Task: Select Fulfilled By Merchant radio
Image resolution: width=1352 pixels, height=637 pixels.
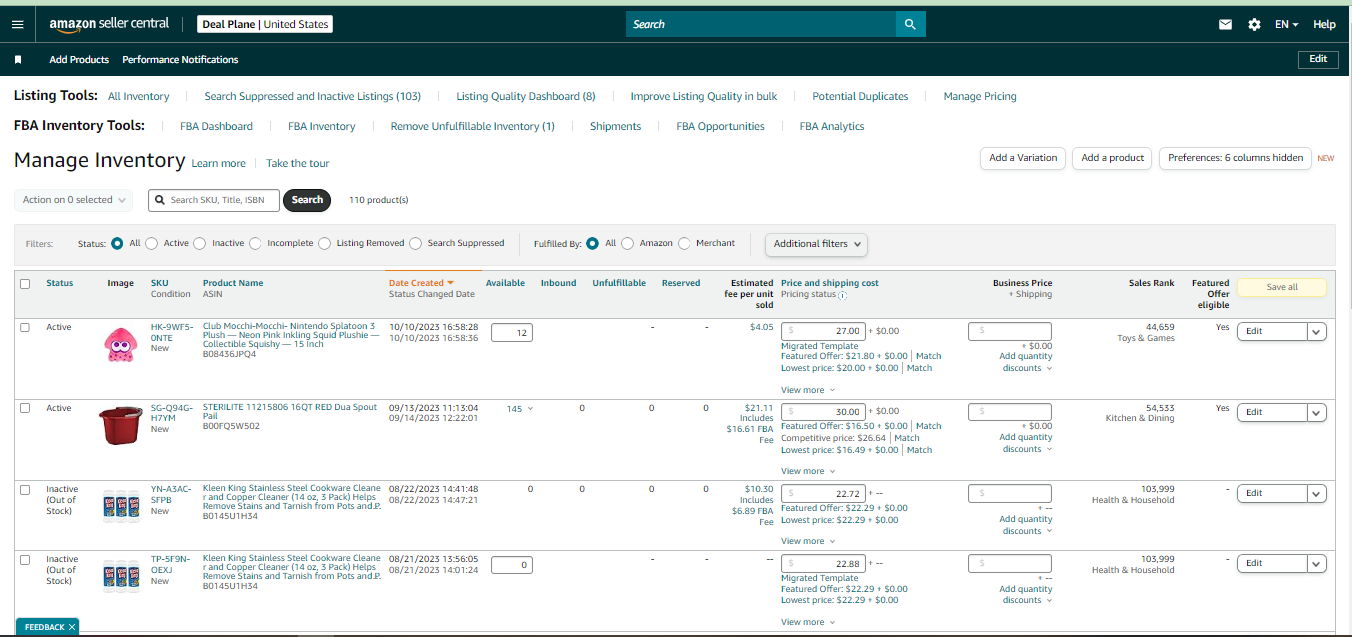Action: (x=684, y=243)
